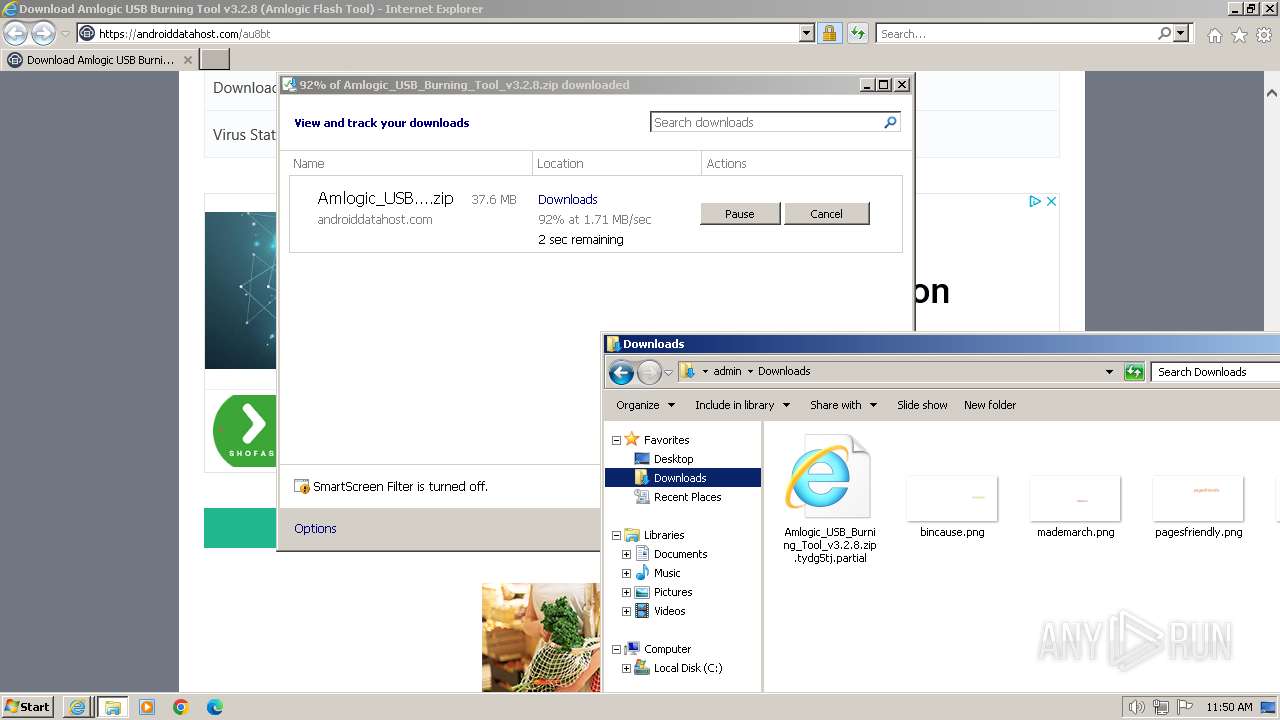This screenshot has height=720, width=1280.
Task: Click the Search Downloads field in Explorer
Action: coord(1215,372)
